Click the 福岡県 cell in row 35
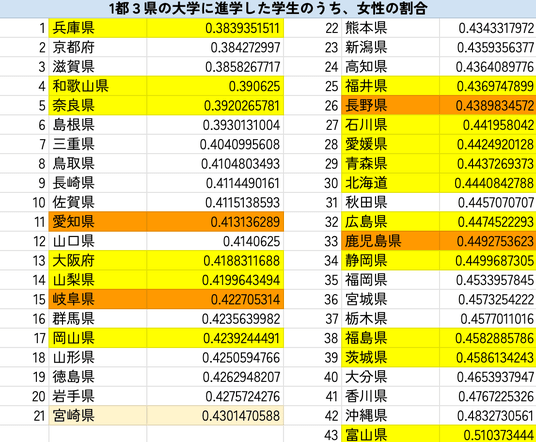Screen dimensions: 536x442 click(390, 280)
